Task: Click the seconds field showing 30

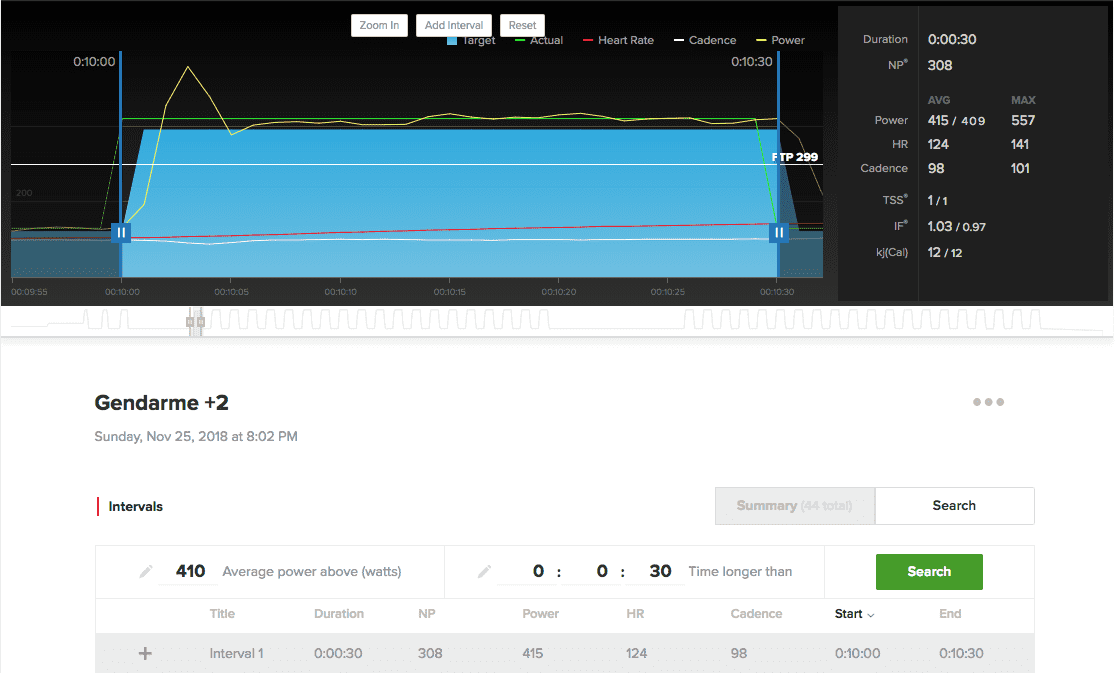Action: click(x=660, y=572)
